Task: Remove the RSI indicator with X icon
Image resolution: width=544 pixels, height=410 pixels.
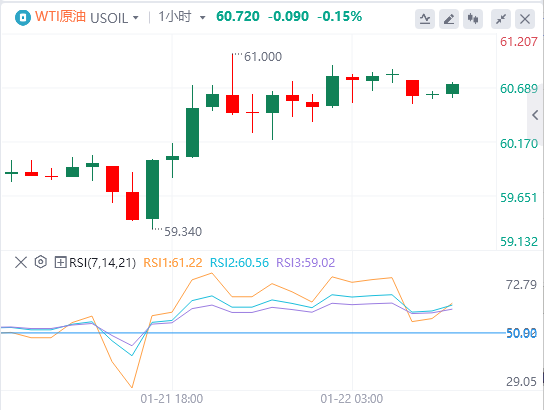Action: (x=21, y=262)
